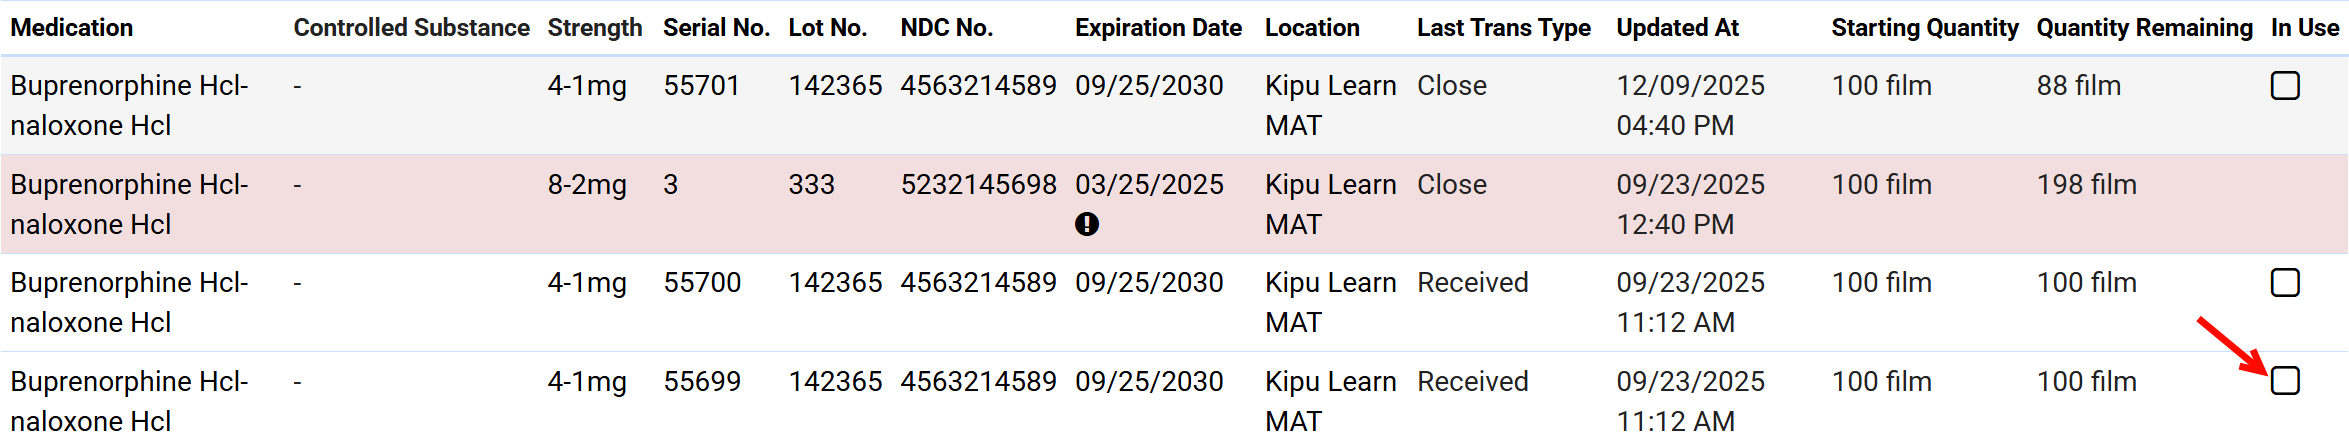Select the 88 film quantity cell

pyautogui.click(x=2078, y=86)
